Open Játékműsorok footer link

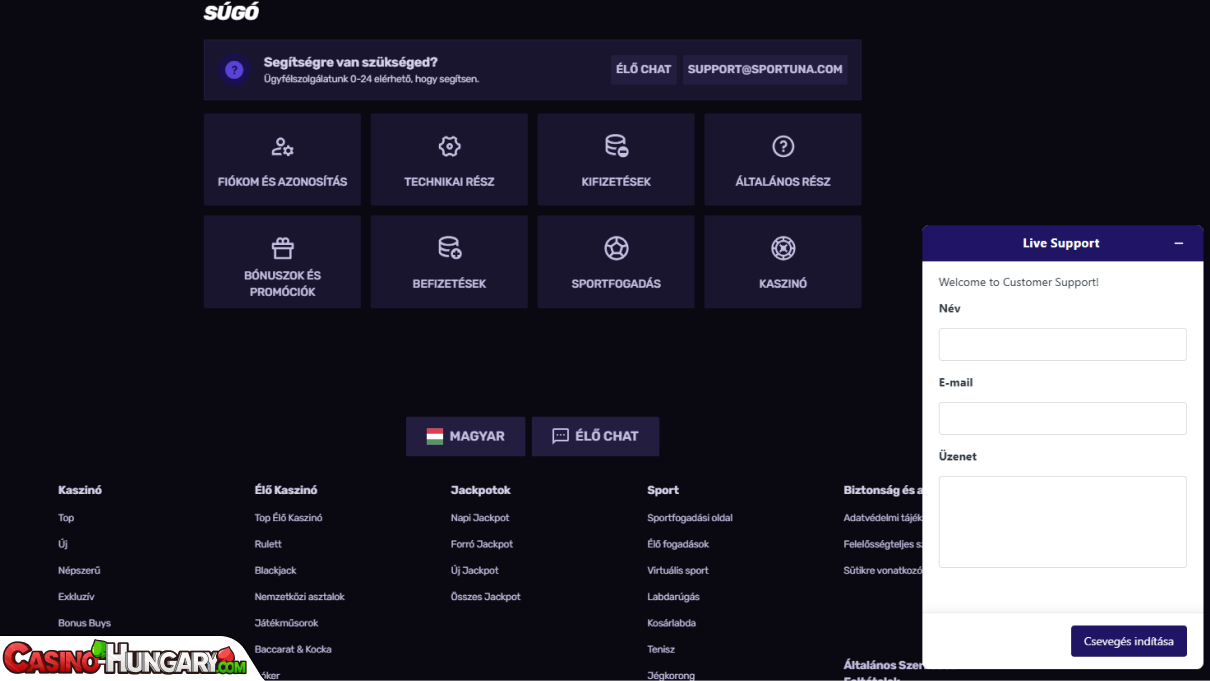(286, 623)
